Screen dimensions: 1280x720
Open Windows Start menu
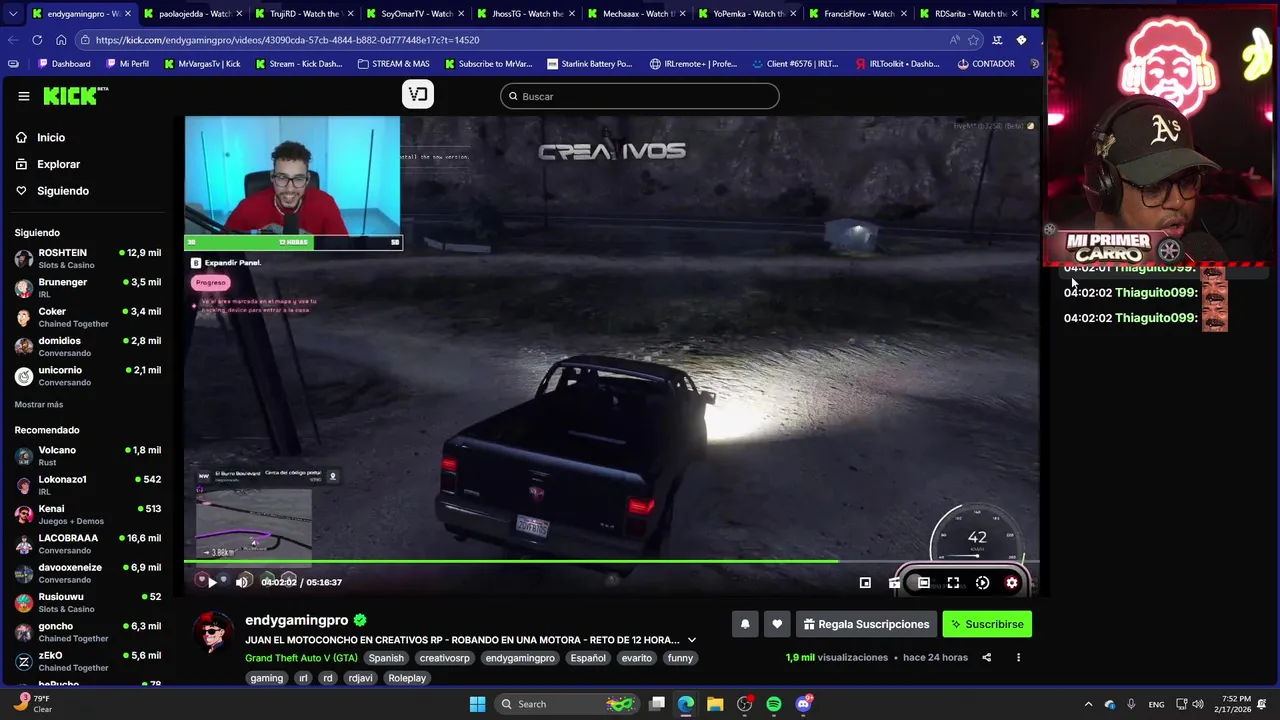coord(477,704)
